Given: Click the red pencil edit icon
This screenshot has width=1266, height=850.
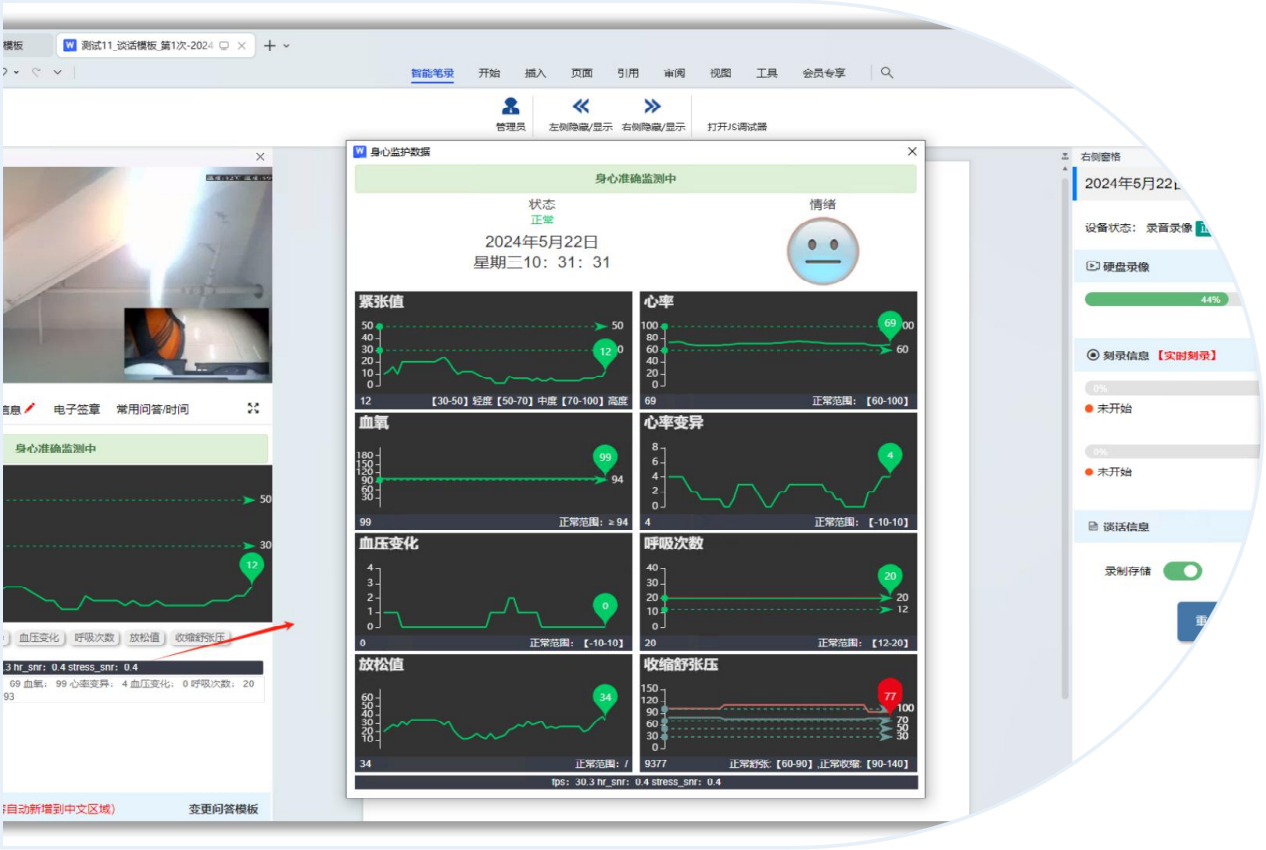Looking at the screenshot, I should click(30, 408).
